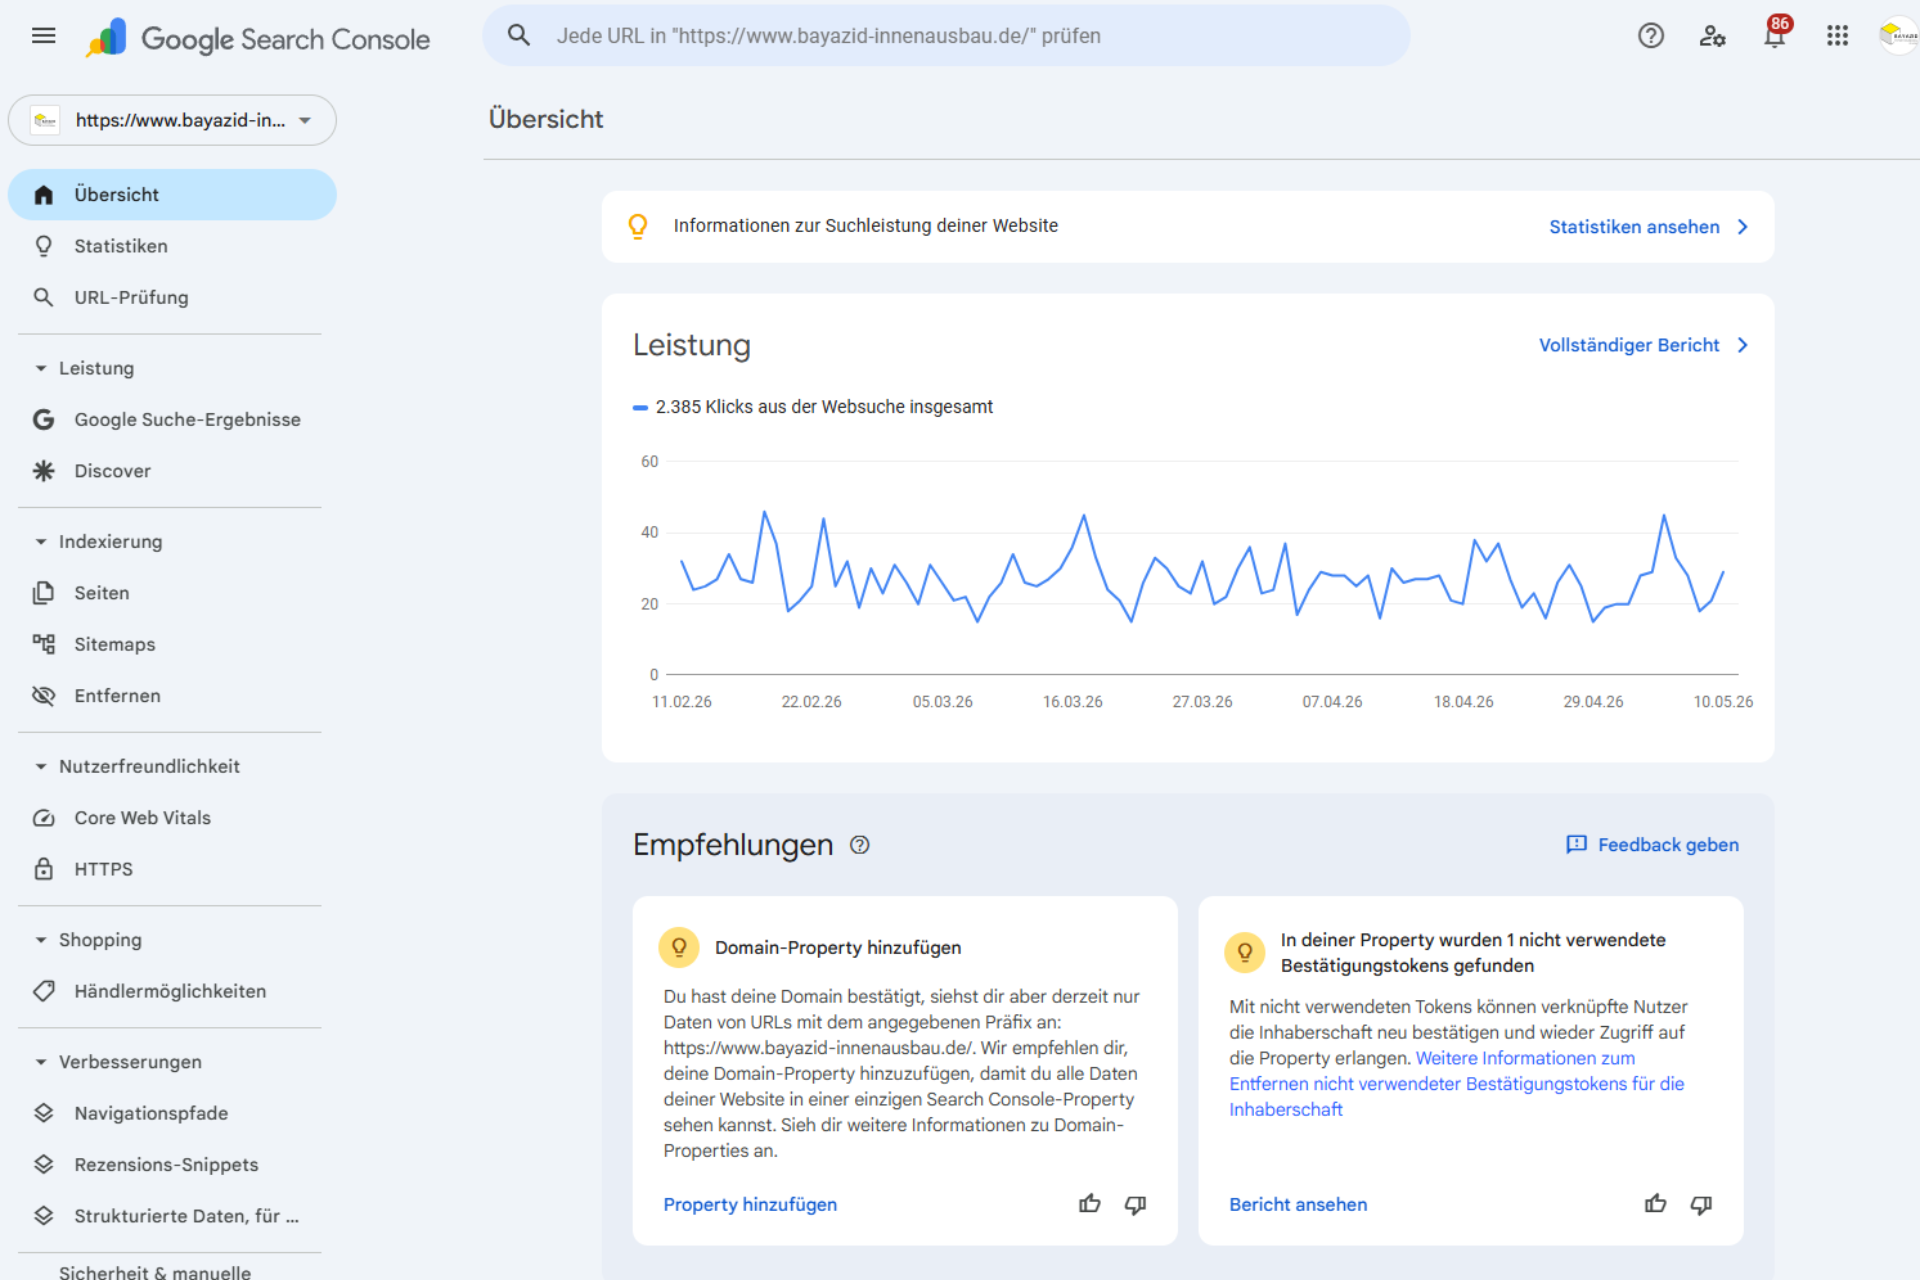Screen dimensions: 1920x1280
Task: Click the Übersicht page title
Action: [x=546, y=119]
